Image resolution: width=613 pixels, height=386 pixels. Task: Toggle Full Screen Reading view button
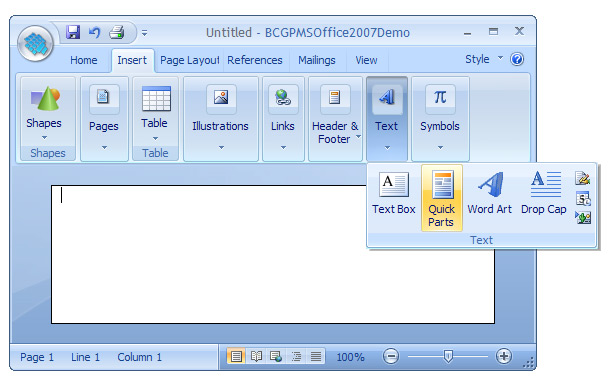point(256,356)
